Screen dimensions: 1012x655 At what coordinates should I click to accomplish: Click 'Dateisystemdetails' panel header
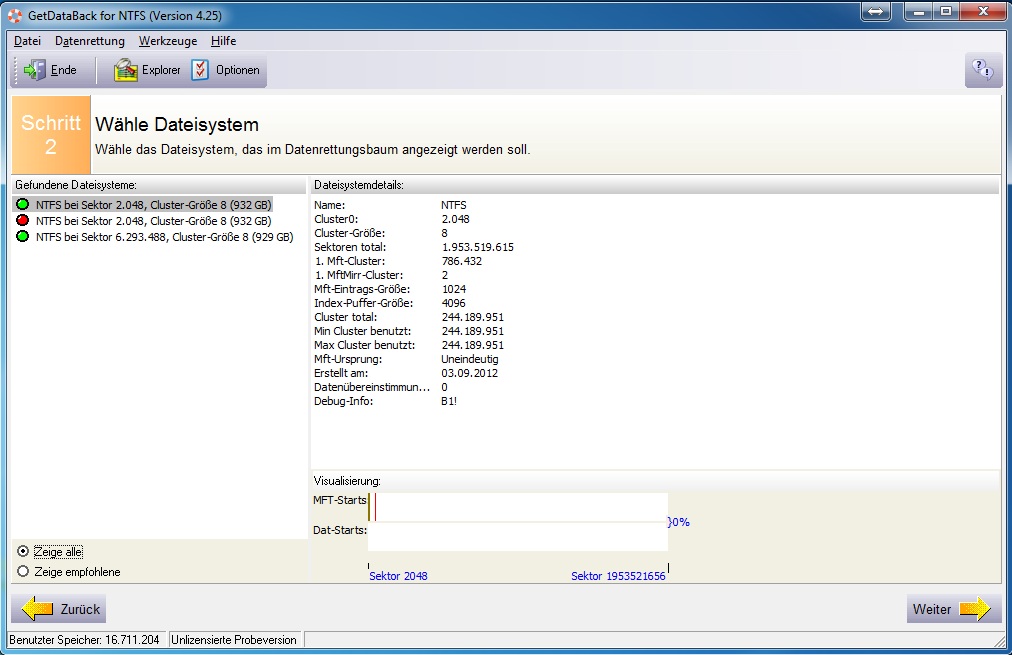point(655,185)
